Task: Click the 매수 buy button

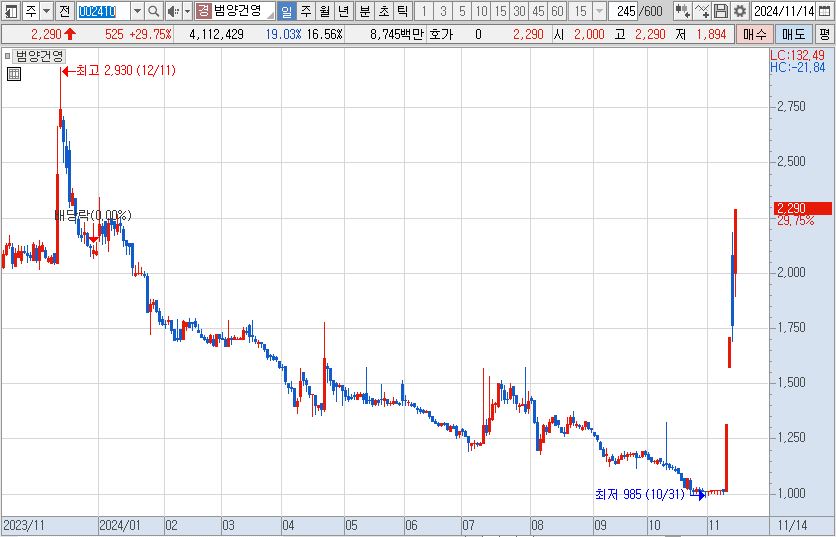Action: click(x=754, y=35)
